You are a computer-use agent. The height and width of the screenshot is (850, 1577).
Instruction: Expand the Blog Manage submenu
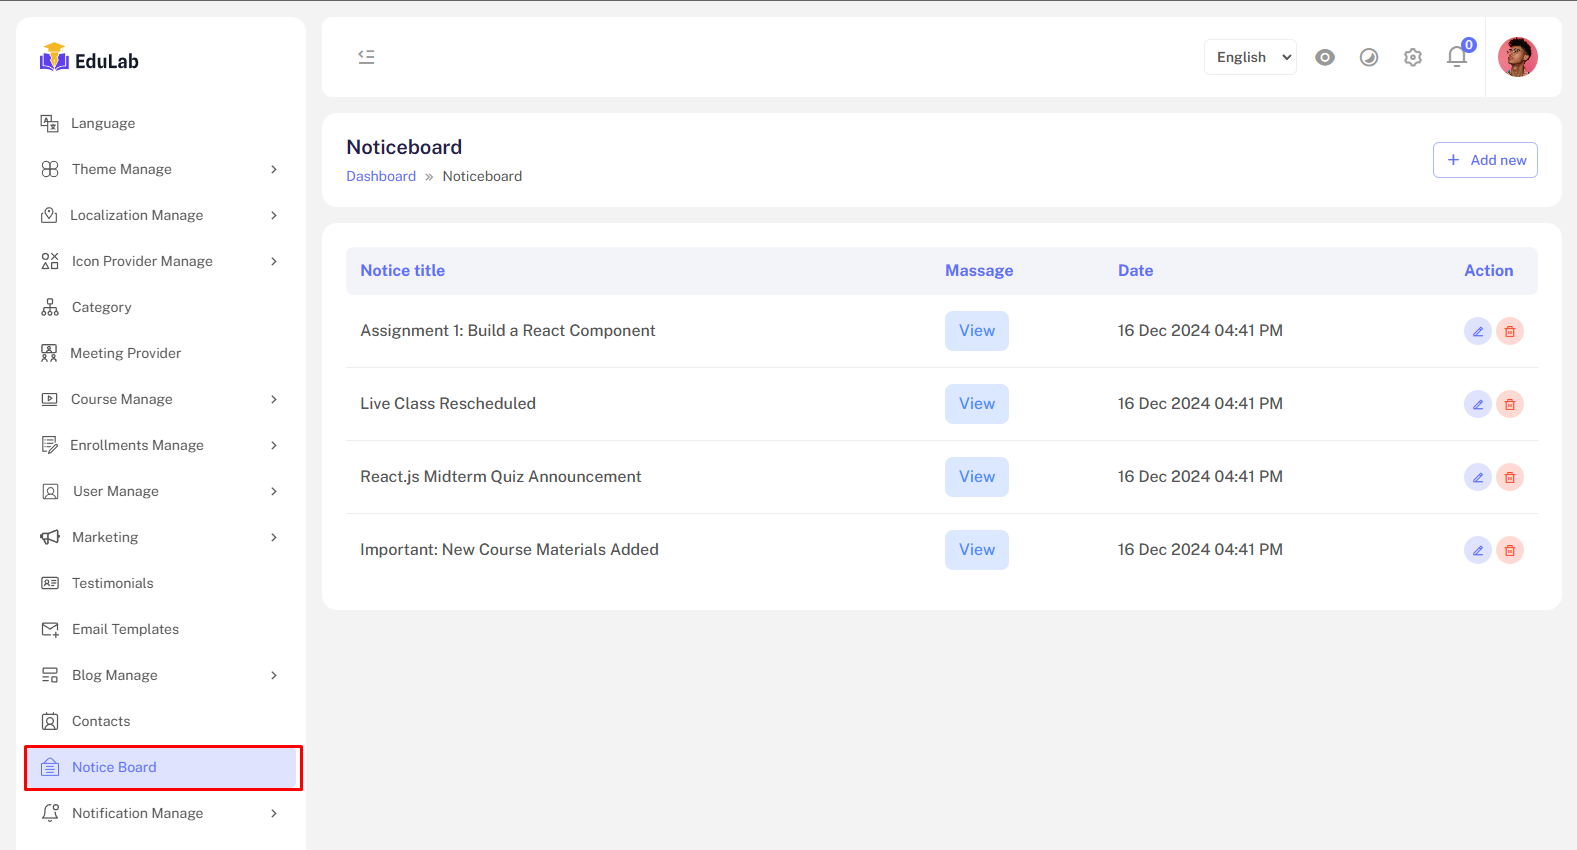point(160,675)
